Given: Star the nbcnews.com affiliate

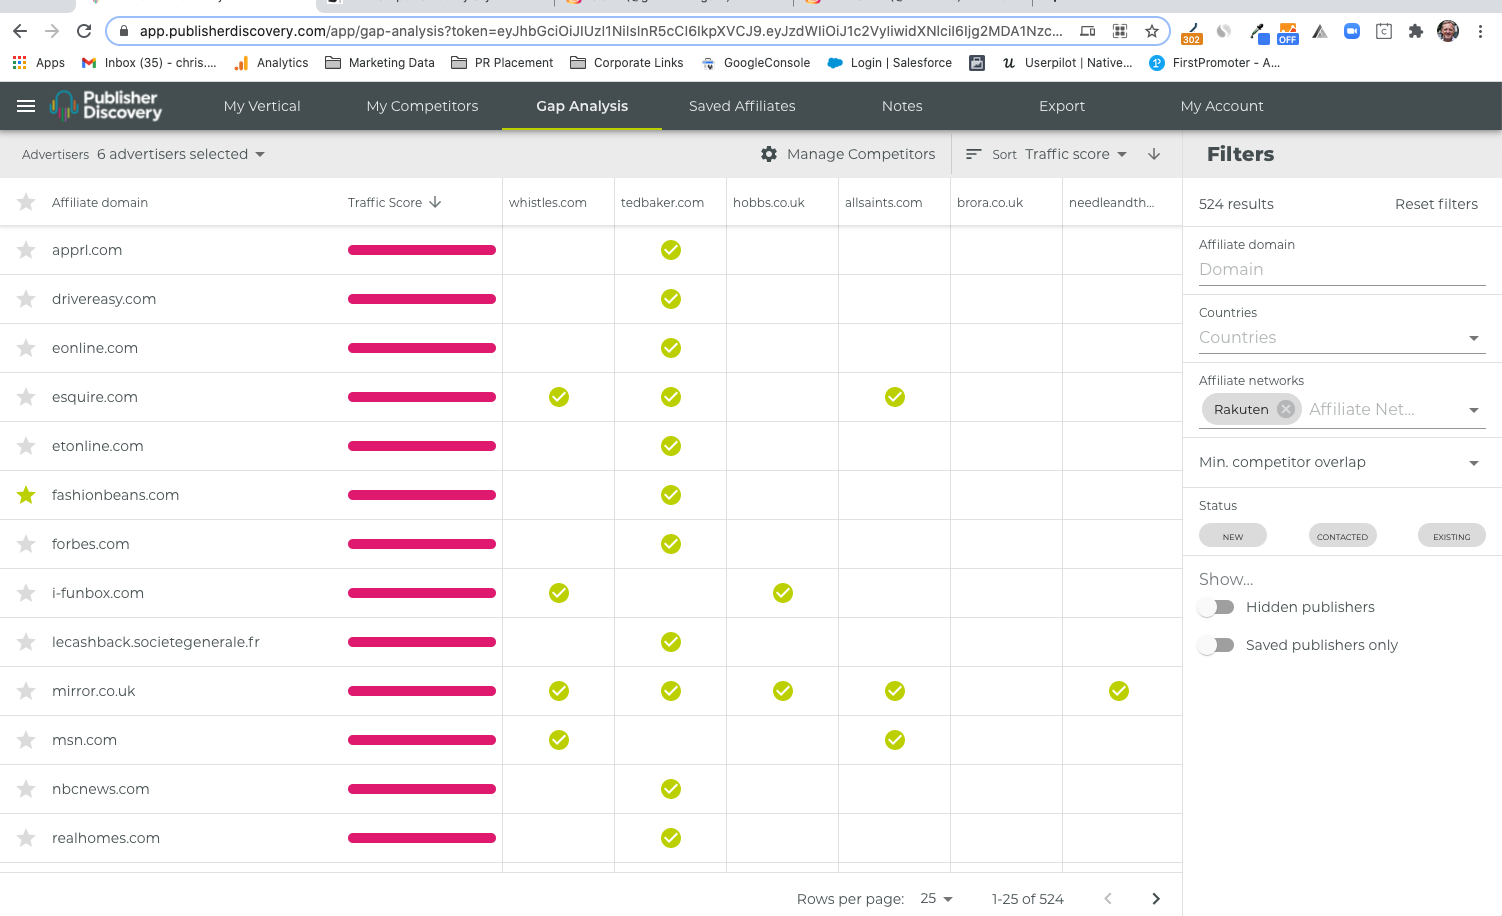Looking at the screenshot, I should [26, 789].
